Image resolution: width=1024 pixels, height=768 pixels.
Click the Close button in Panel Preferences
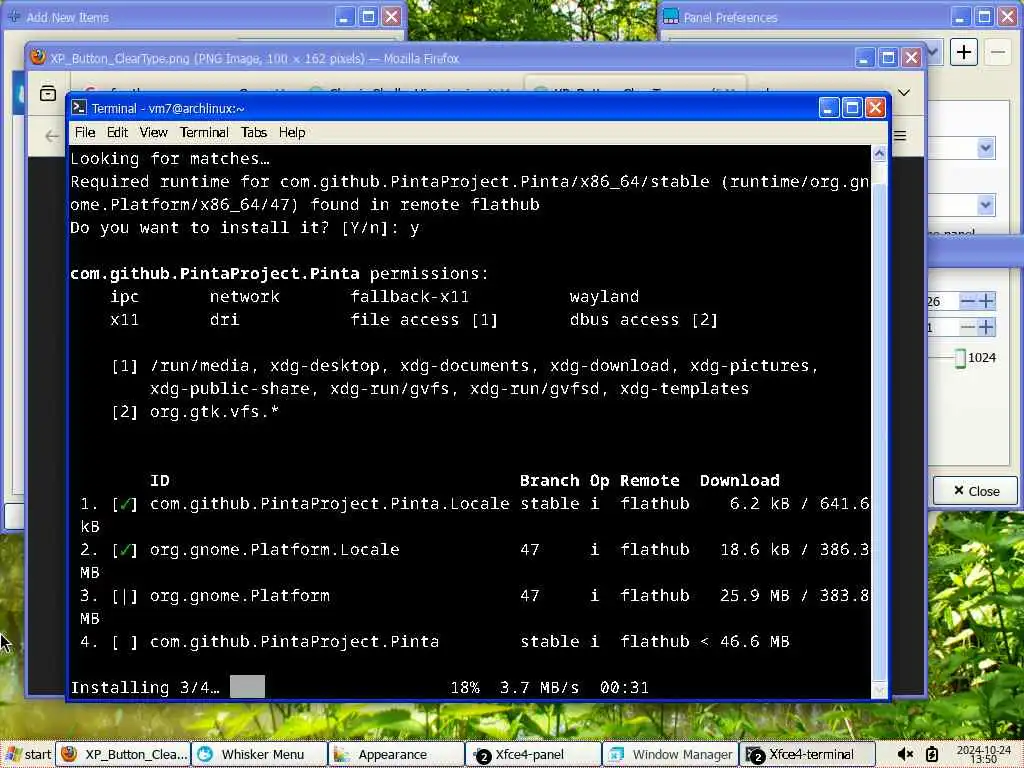pos(976,490)
